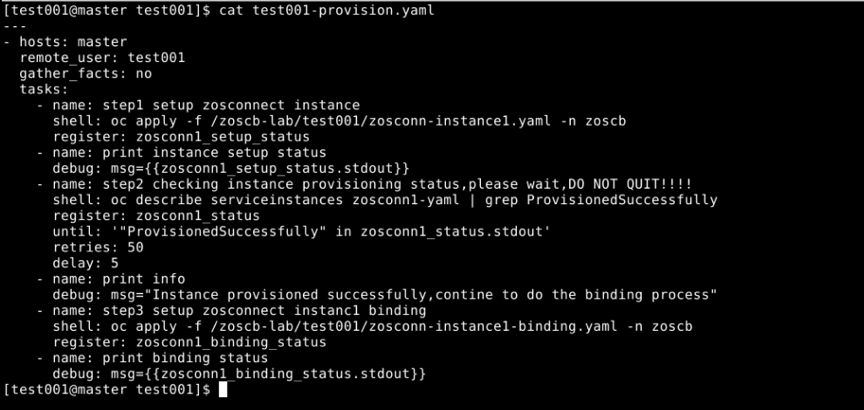Click the 'cat test001-provision.yaml' command text

[326, 10]
